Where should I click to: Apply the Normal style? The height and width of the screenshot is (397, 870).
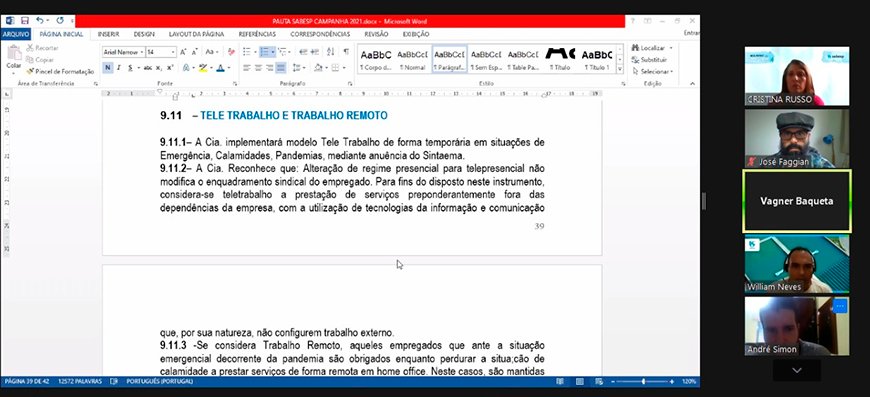tap(412, 60)
